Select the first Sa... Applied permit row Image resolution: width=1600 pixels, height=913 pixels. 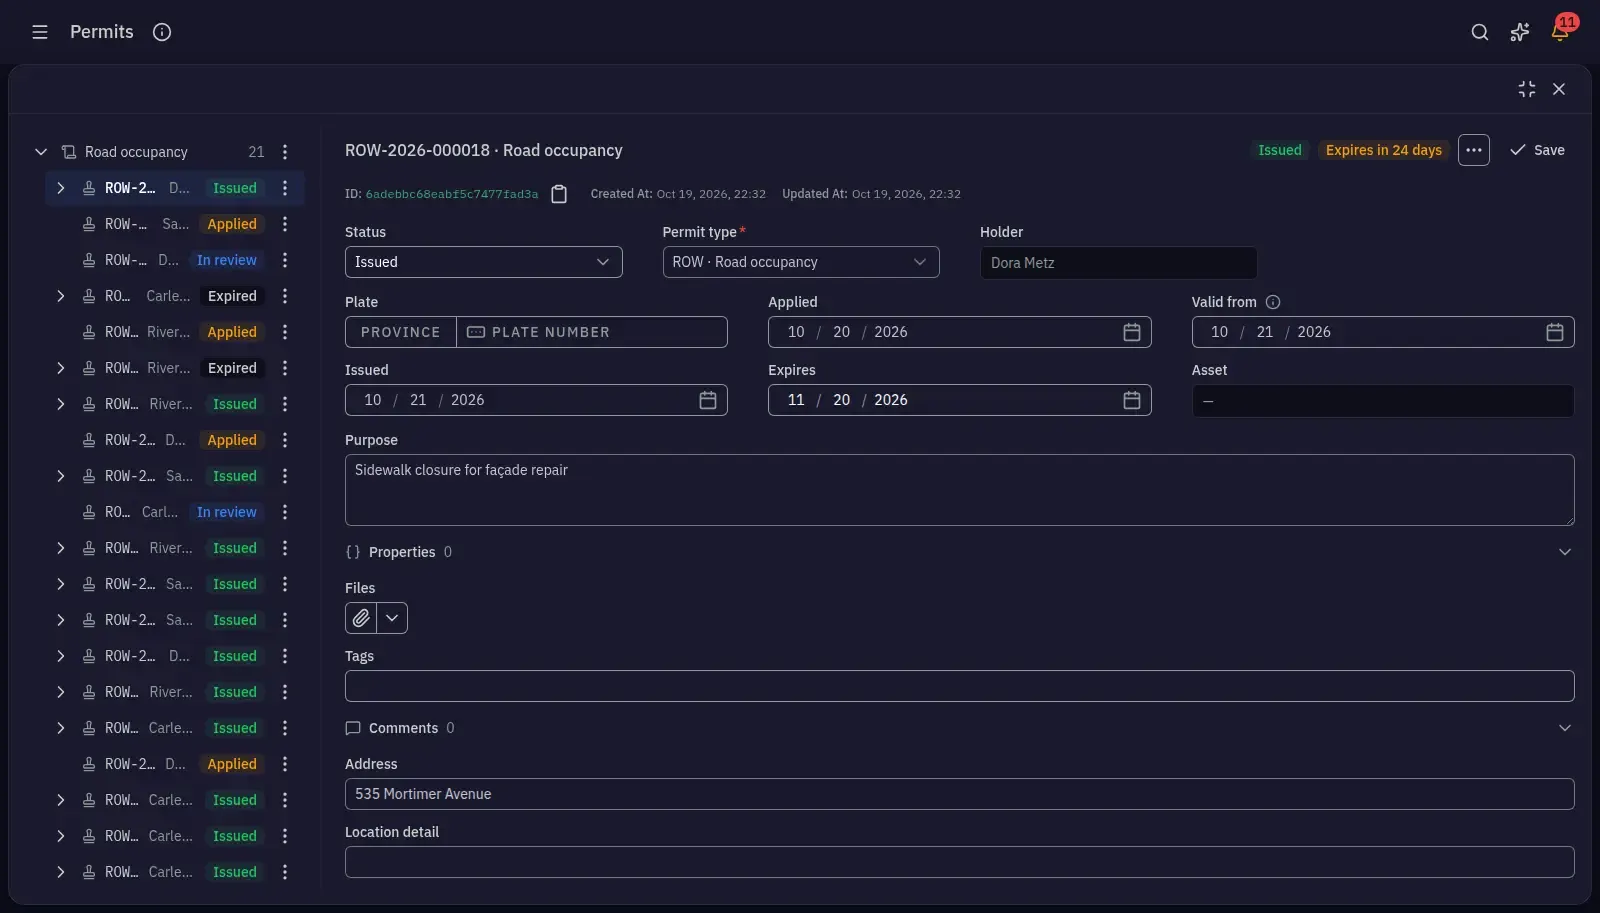175,224
